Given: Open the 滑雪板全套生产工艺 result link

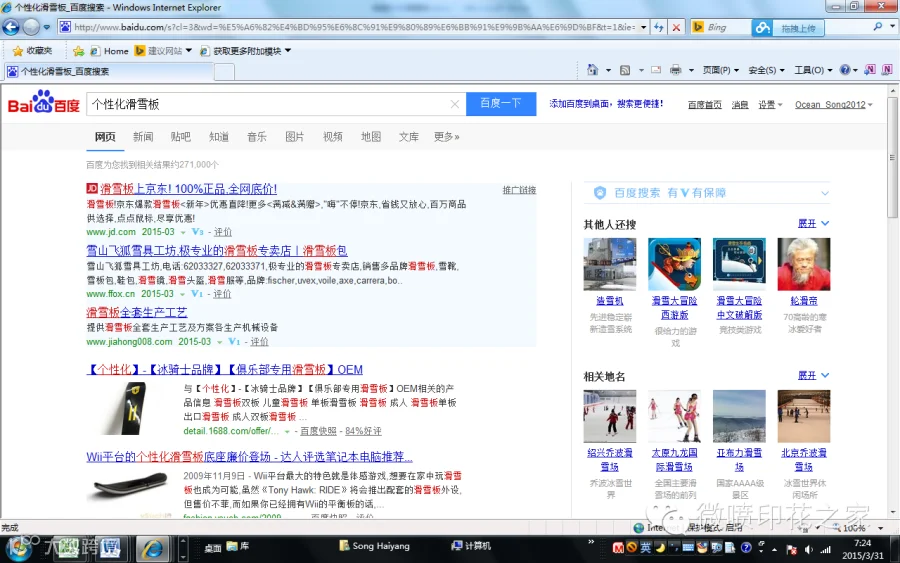Looking at the screenshot, I should [137, 312].
